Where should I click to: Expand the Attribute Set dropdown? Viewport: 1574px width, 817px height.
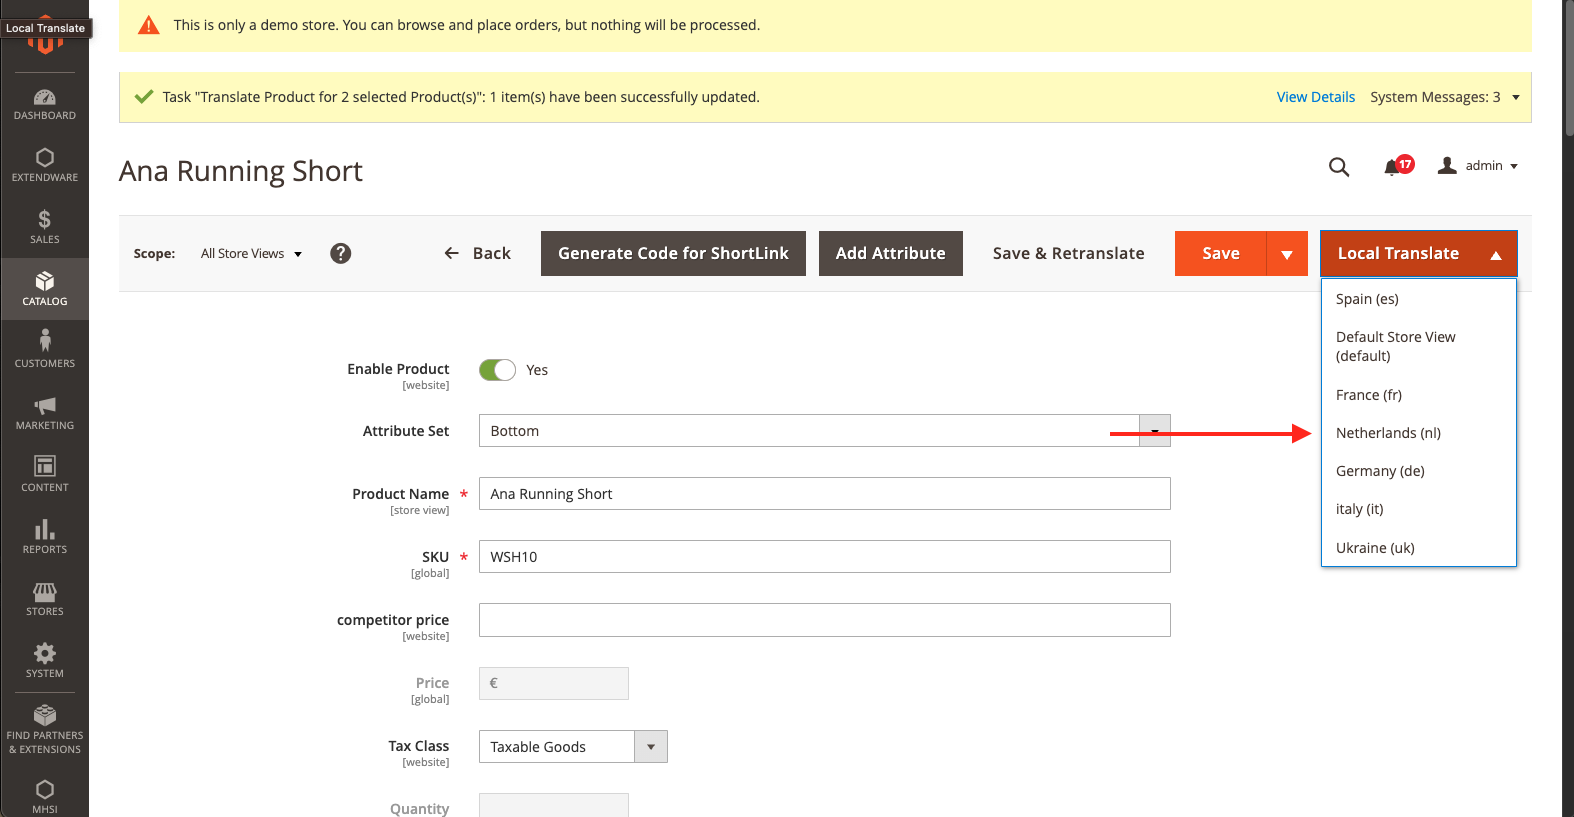pyautogui.click(x=1154, y=431)
